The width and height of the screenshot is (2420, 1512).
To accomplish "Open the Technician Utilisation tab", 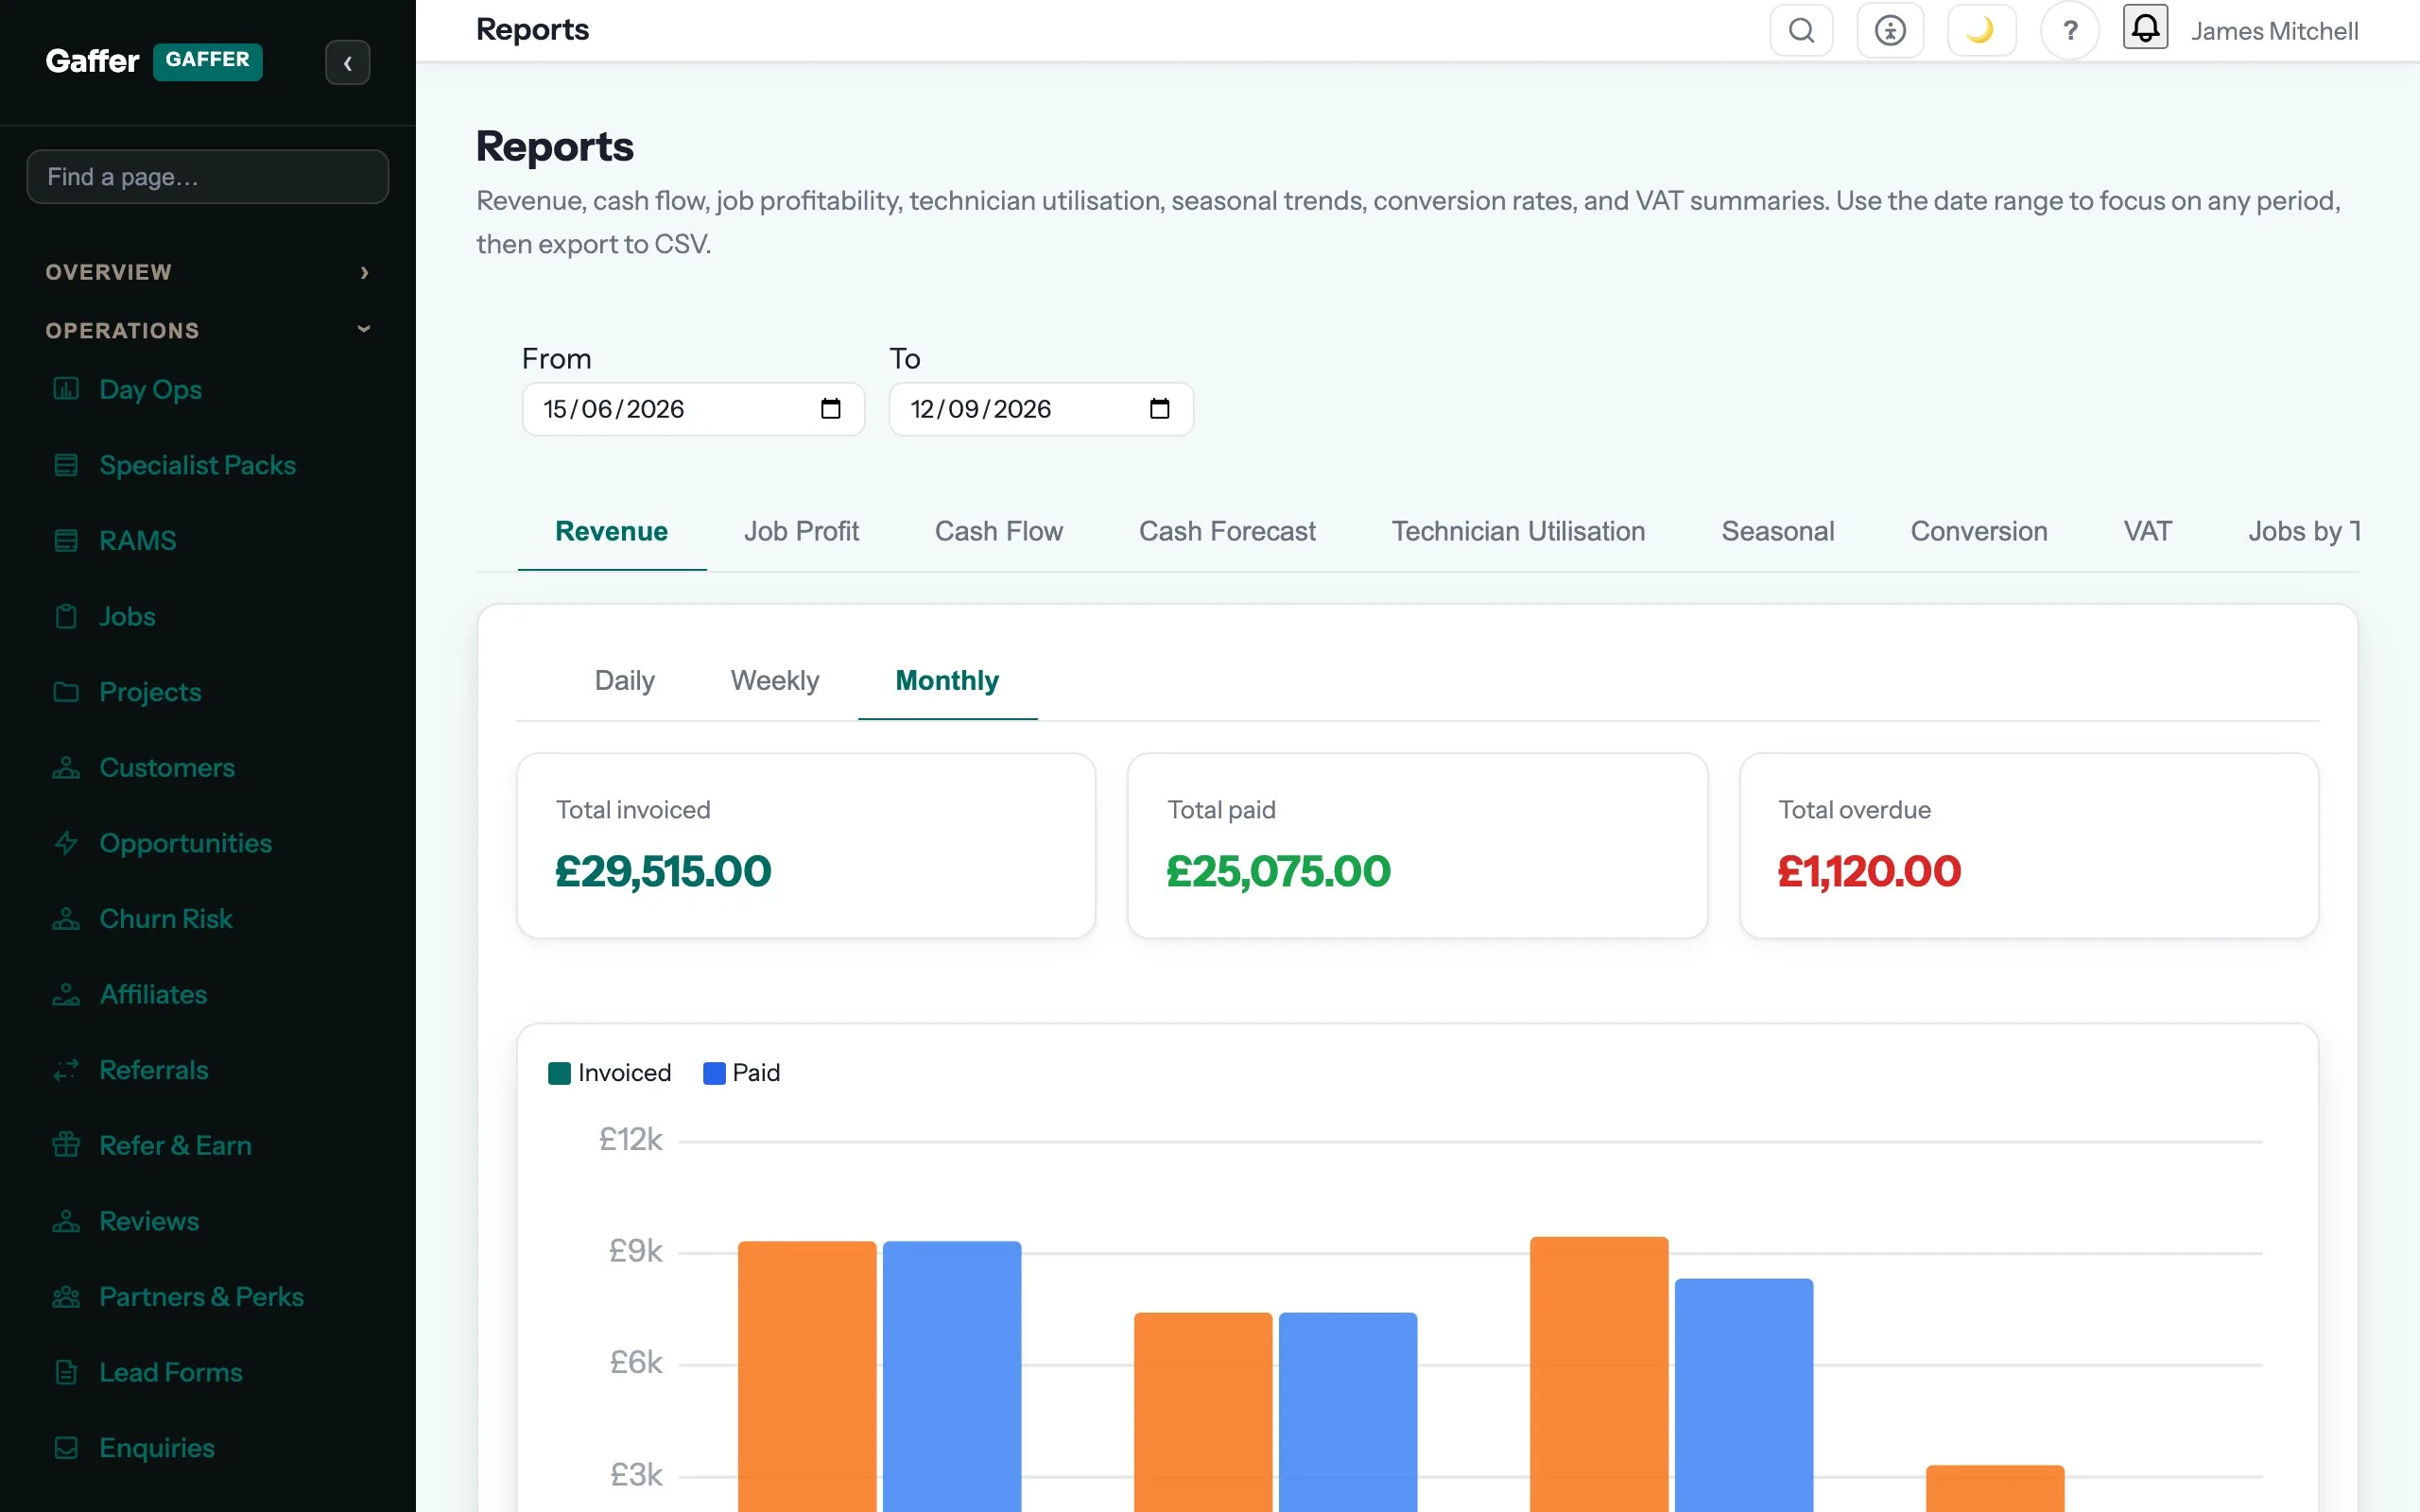I will point(1518,531).
